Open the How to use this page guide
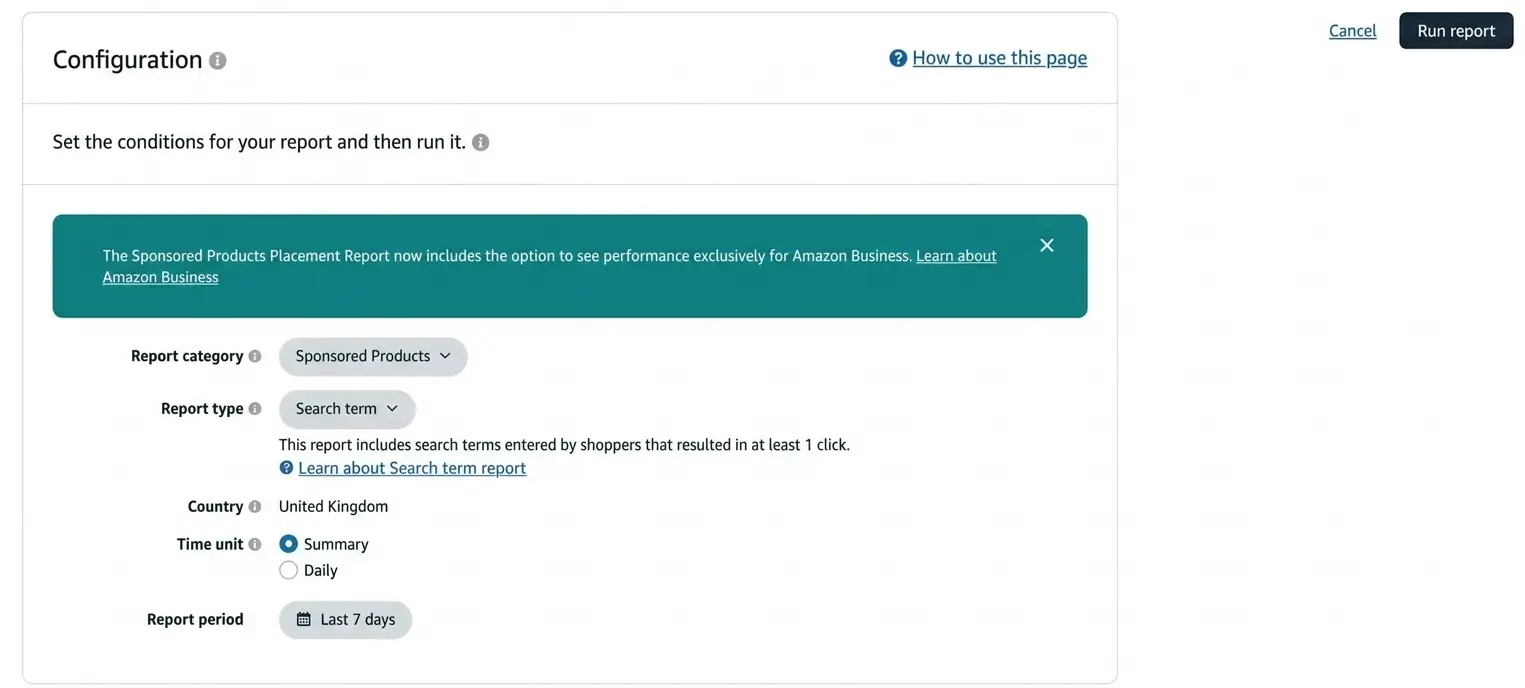Screen dimensions: 1525x688 click(x=999, y=58)
